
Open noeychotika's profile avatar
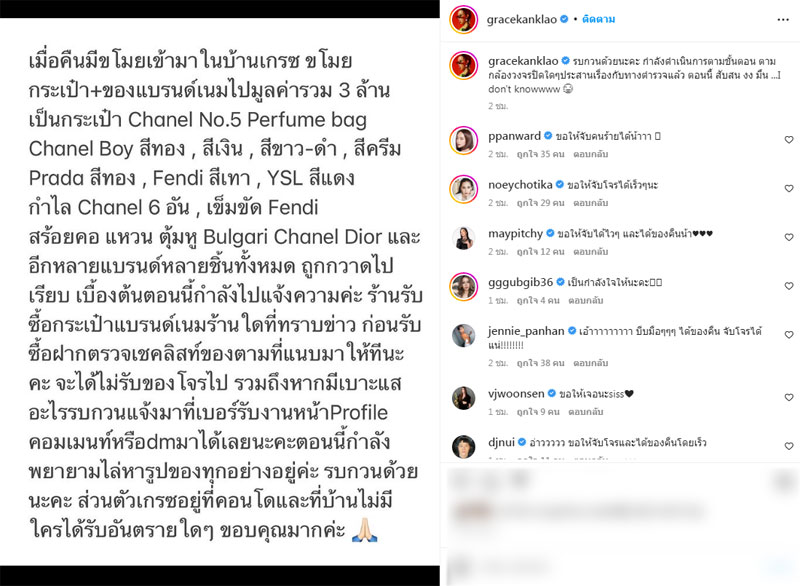pos(463,189)
